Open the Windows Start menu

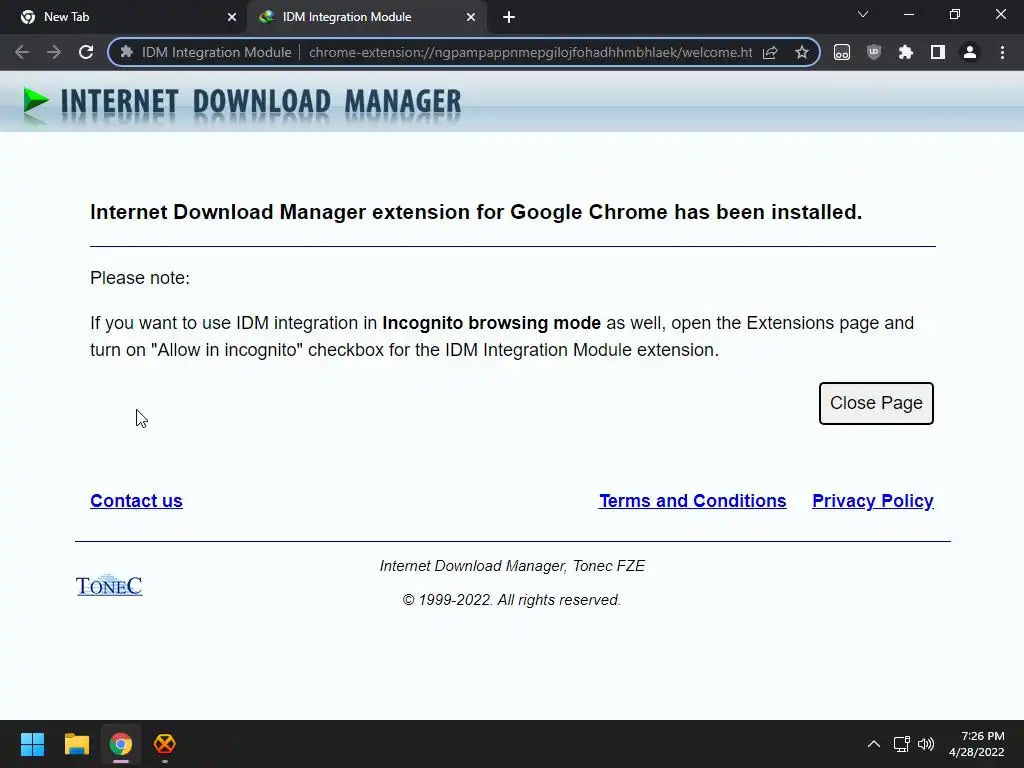click(32, 744)
